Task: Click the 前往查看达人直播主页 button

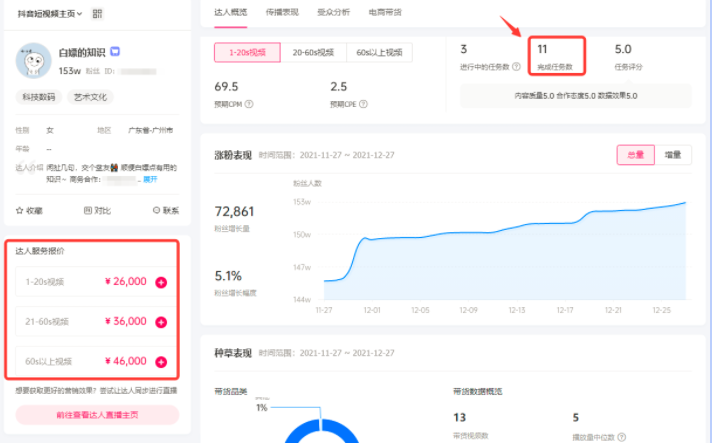Action: coord(97,415)
